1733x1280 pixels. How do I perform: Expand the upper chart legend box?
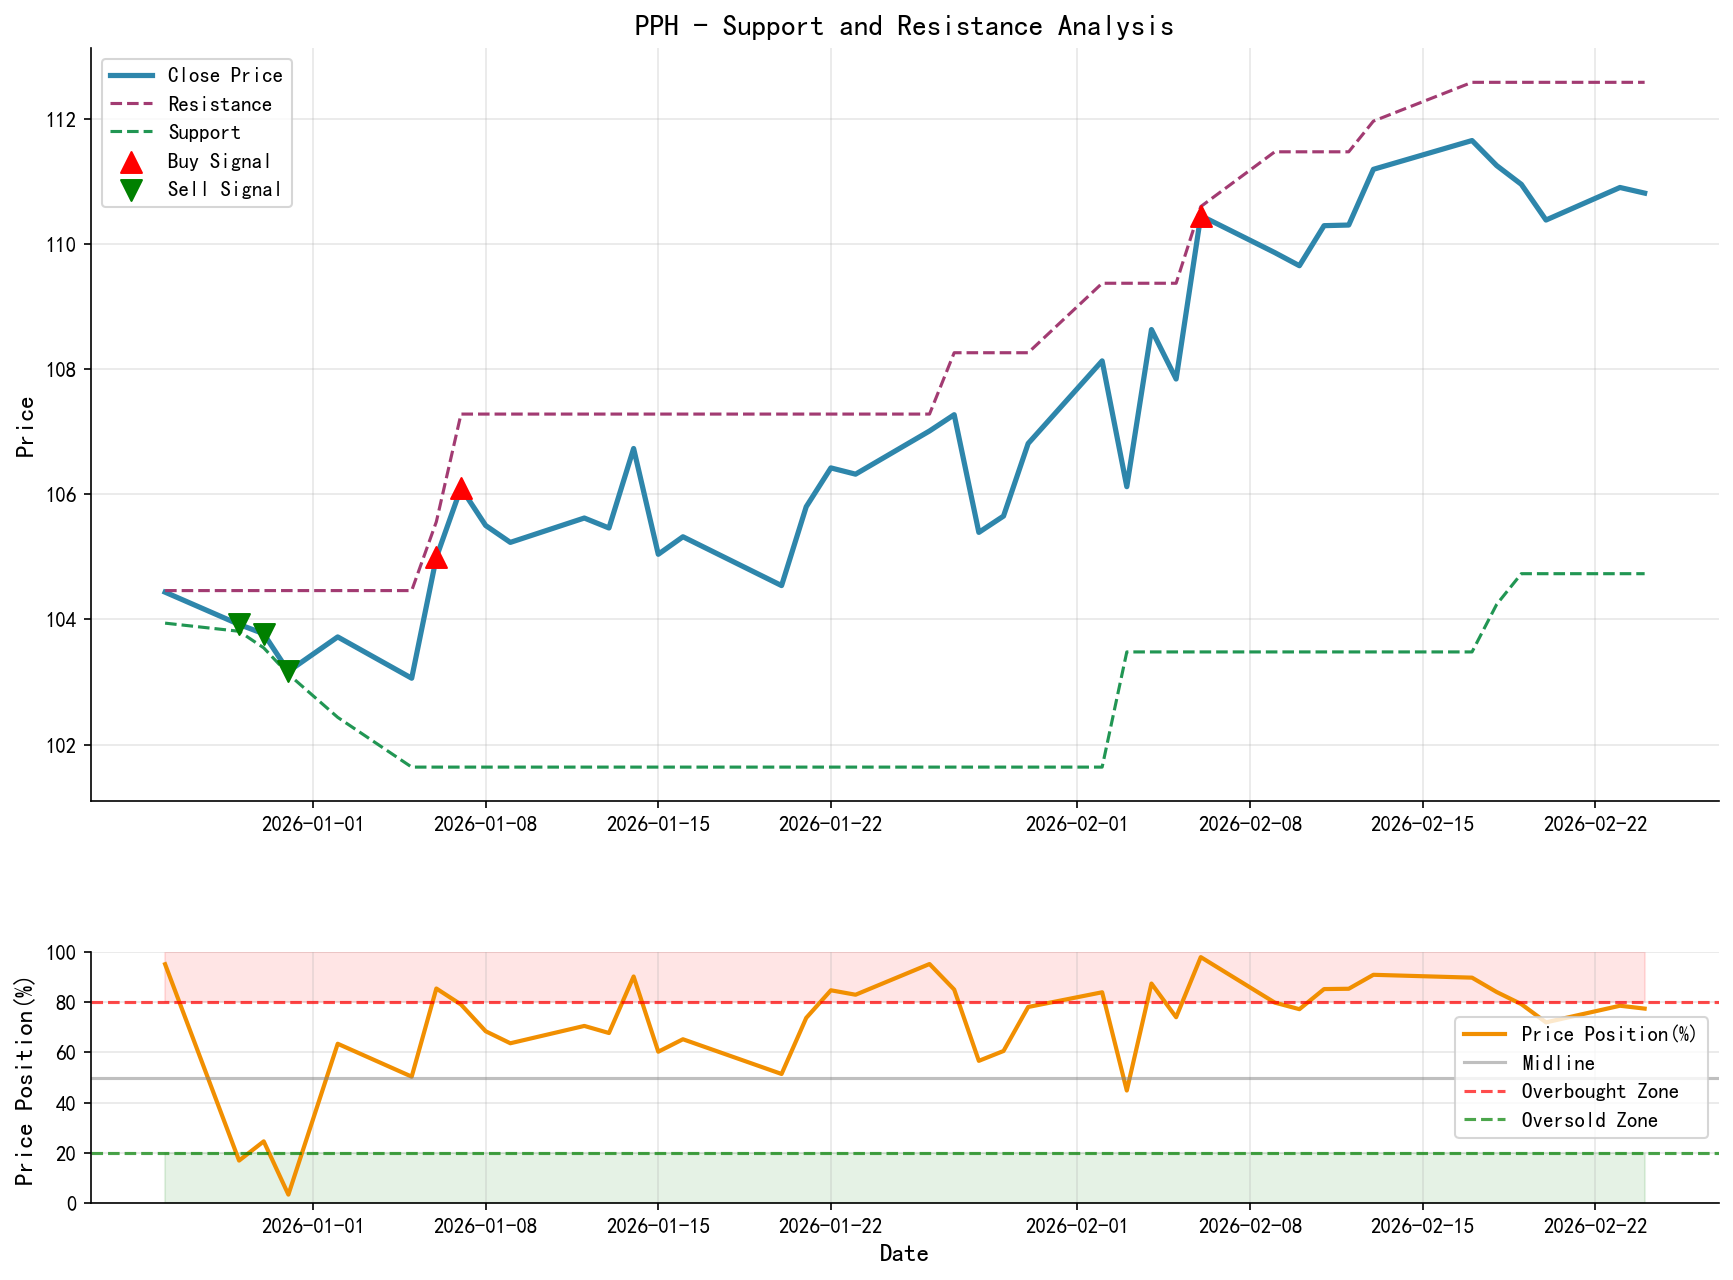pyautogui.click(x=195, y=130)
